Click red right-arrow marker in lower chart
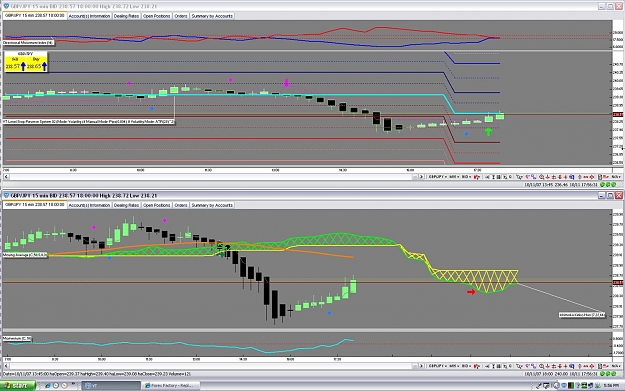The width and height of the screenshot is (625, 391). (471, 292)
